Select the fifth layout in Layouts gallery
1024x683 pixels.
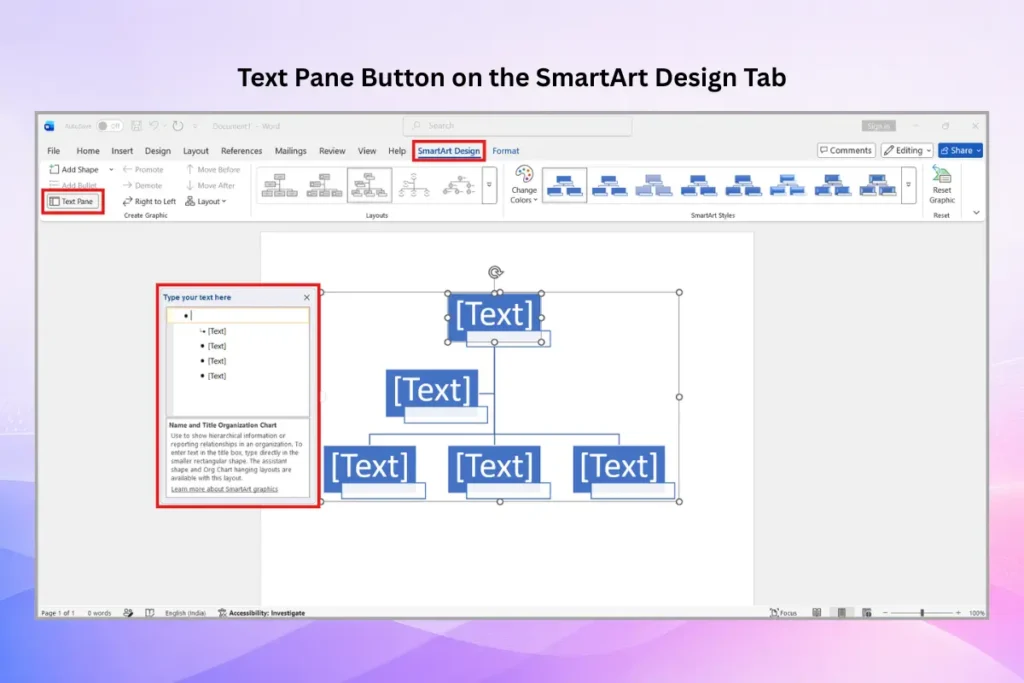click(458, 185)
